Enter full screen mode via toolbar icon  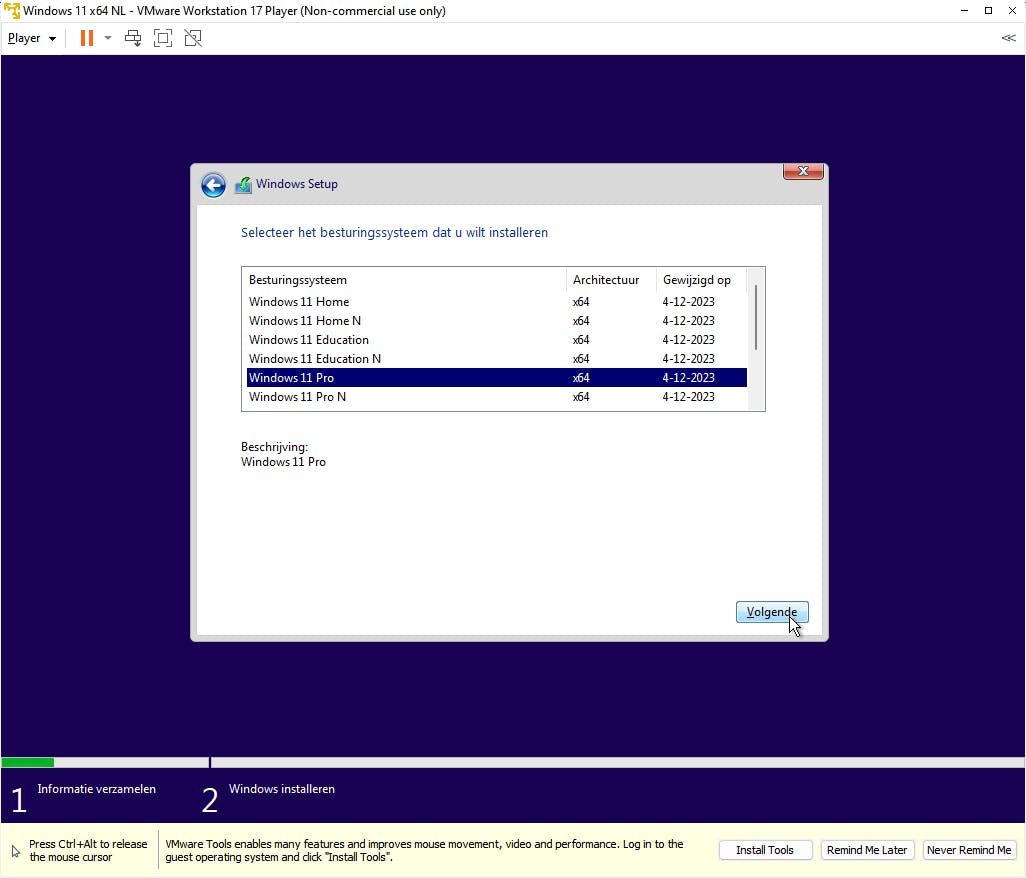tap(163, 38)
